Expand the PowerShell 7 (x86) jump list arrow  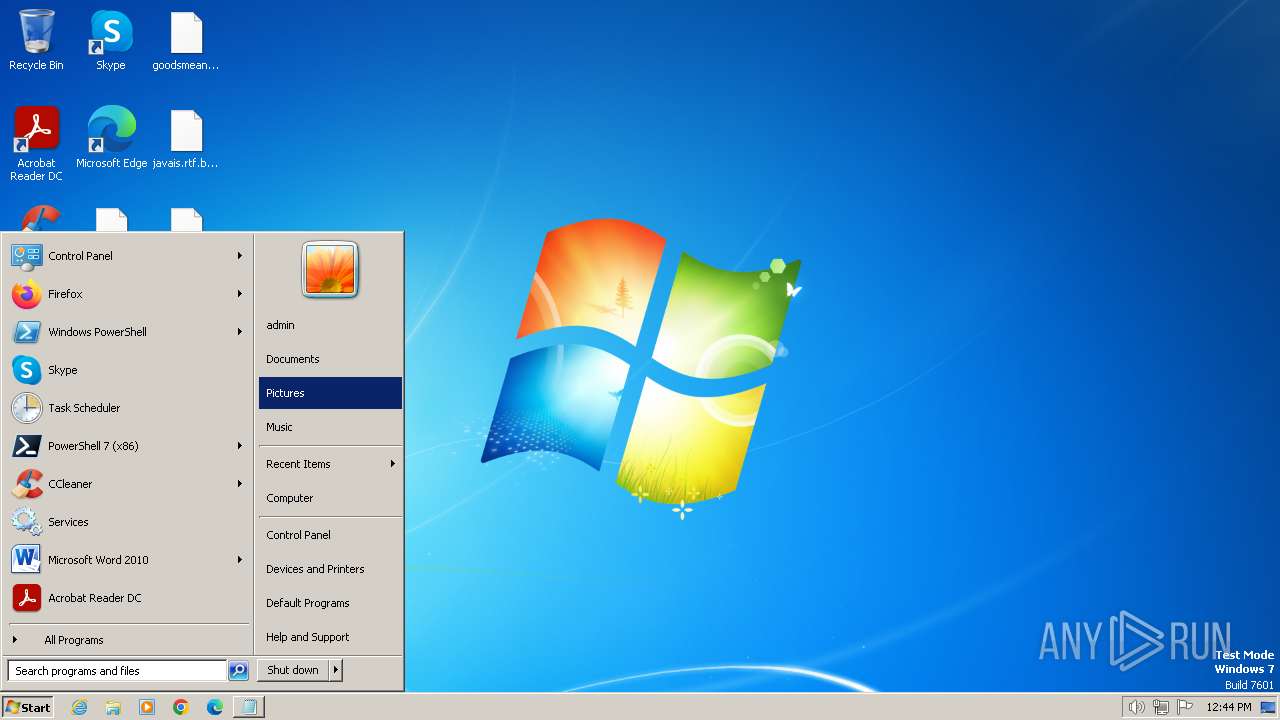click(x=240, y=446)
